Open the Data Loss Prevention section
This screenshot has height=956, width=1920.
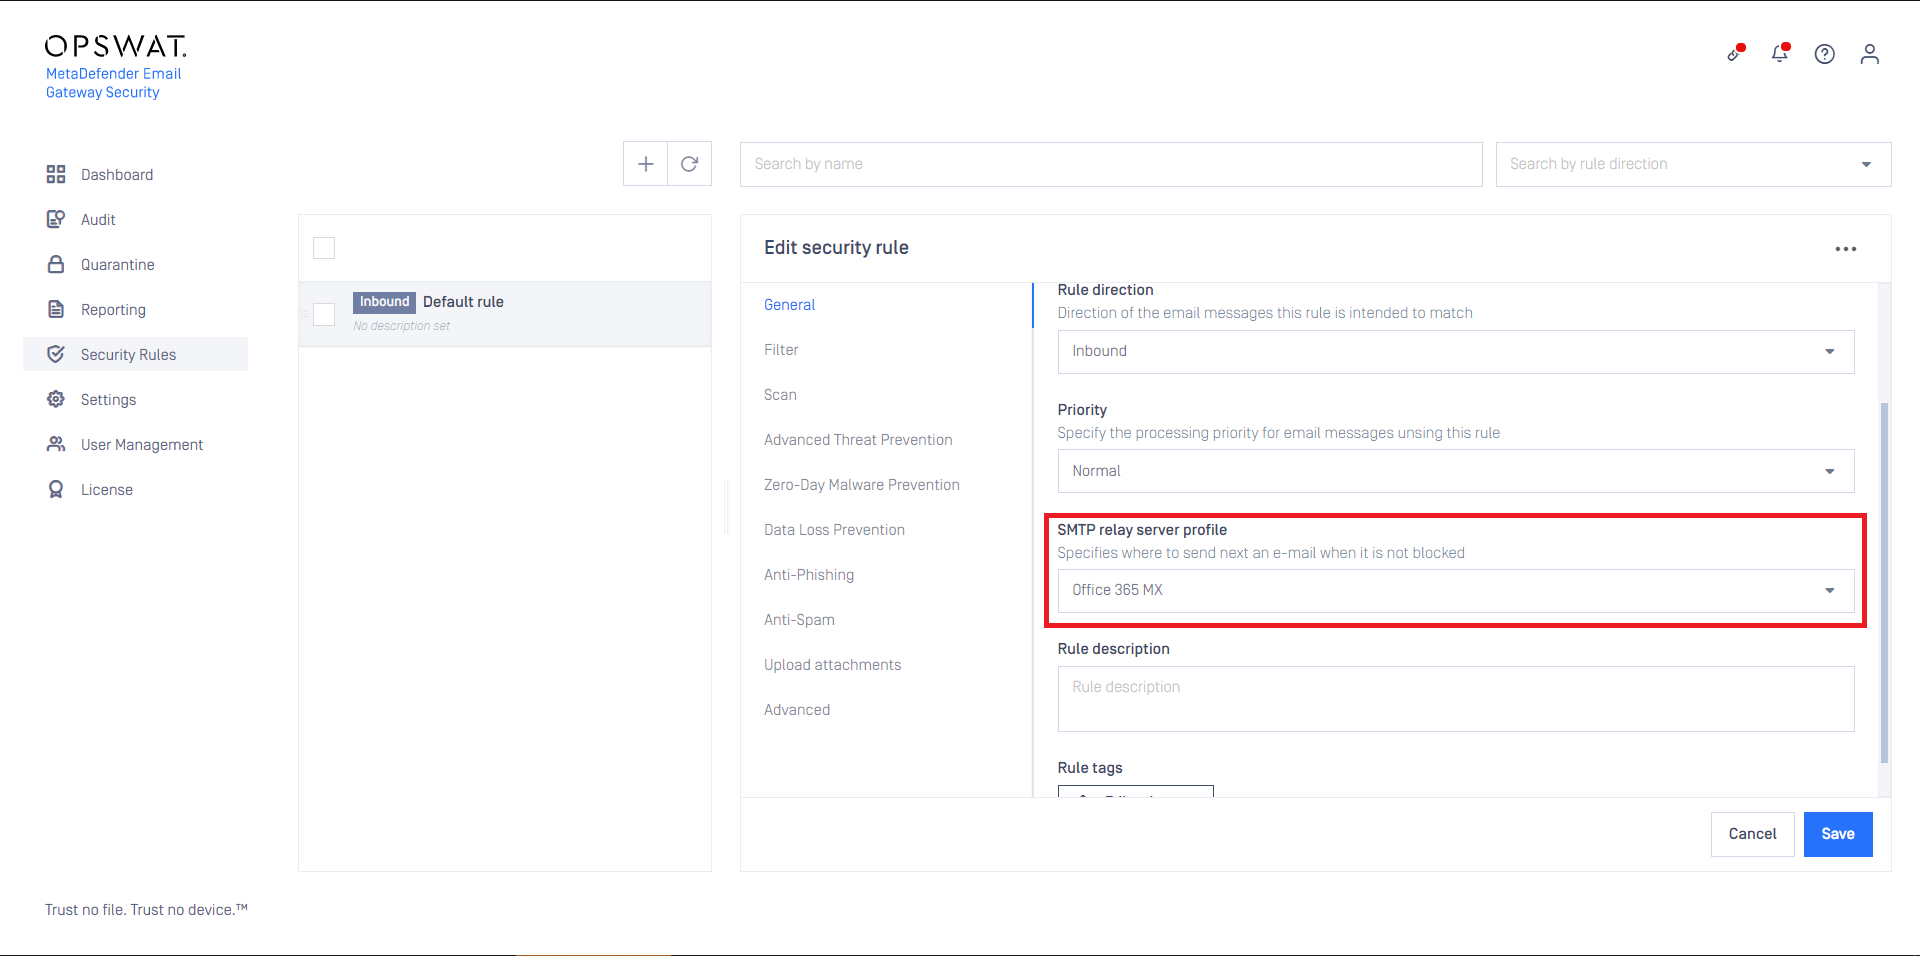pos(834,530)
